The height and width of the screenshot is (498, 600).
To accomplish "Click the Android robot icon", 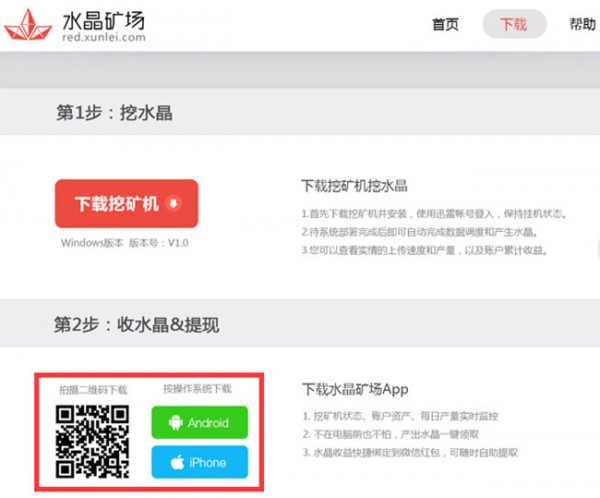I will [x=175, y=423].
